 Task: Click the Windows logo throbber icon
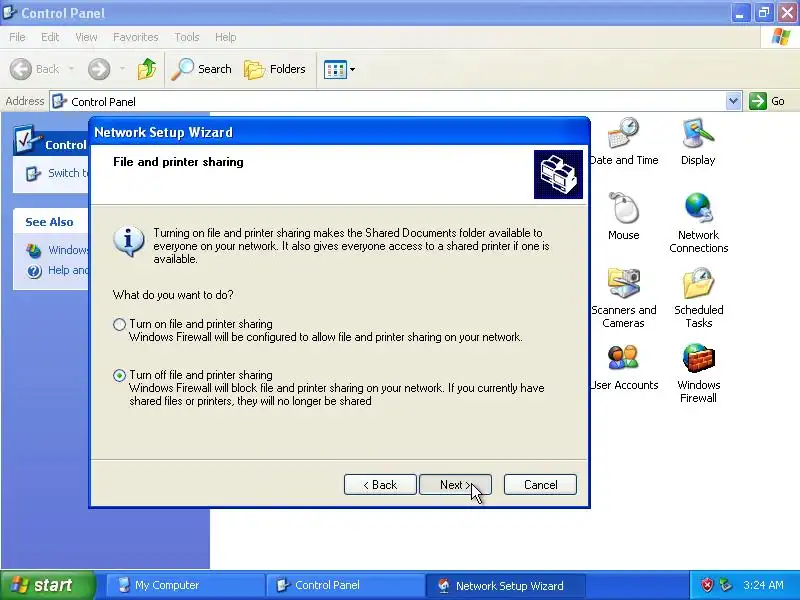tap(781, 37)
